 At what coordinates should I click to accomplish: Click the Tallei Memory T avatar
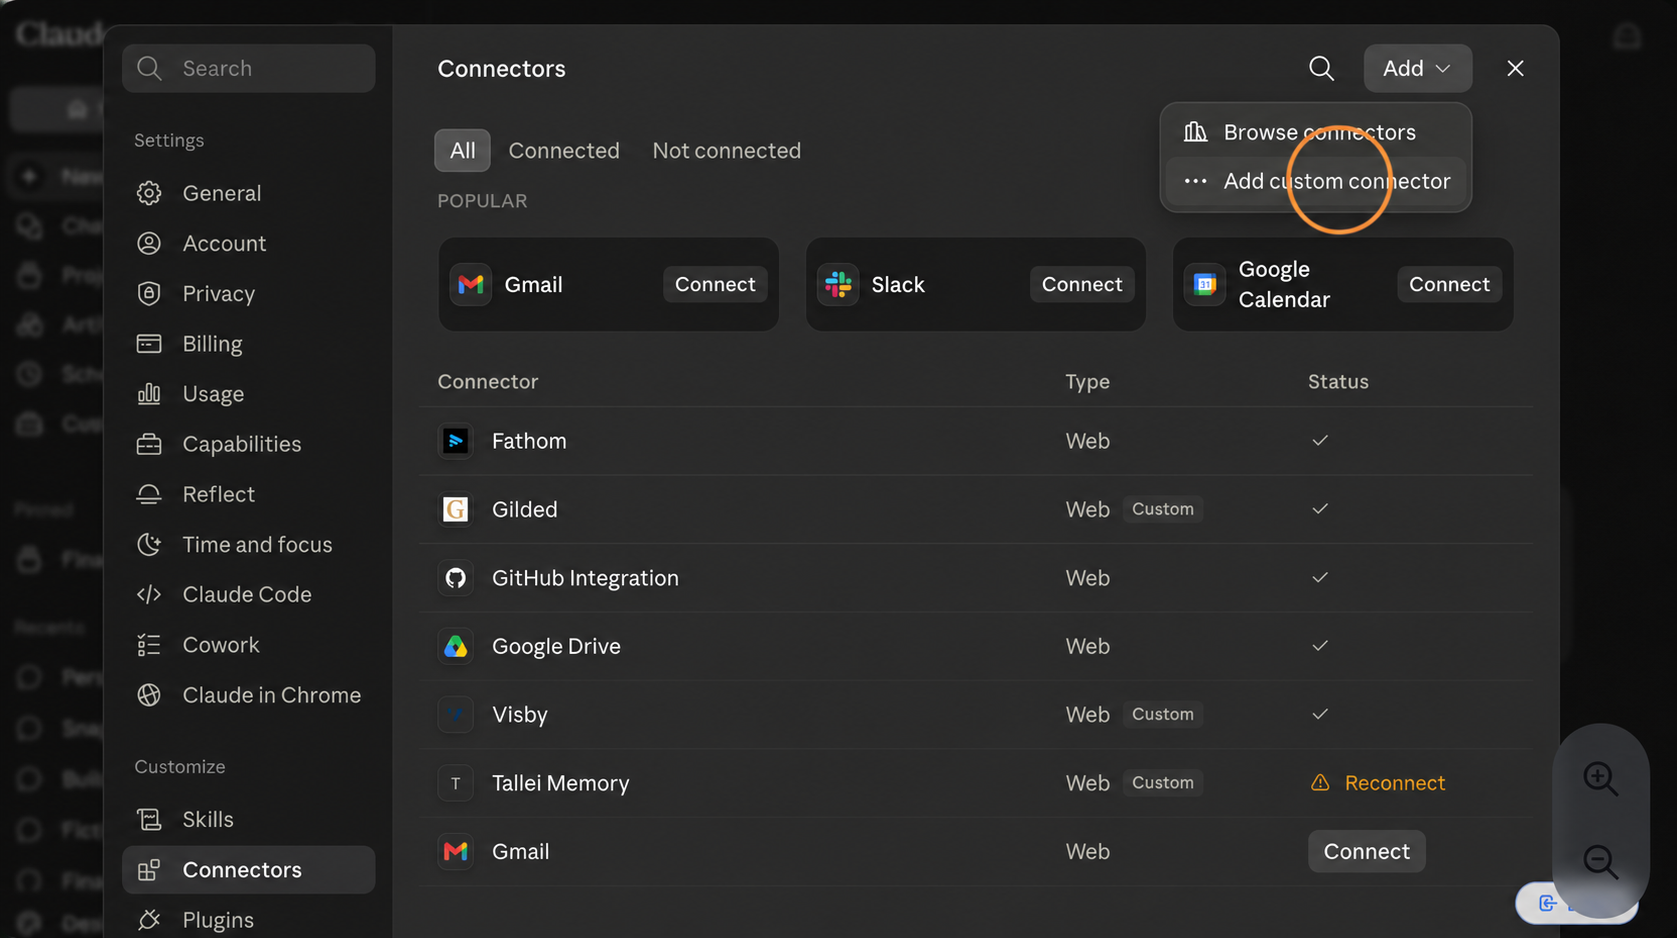[456, 783]
